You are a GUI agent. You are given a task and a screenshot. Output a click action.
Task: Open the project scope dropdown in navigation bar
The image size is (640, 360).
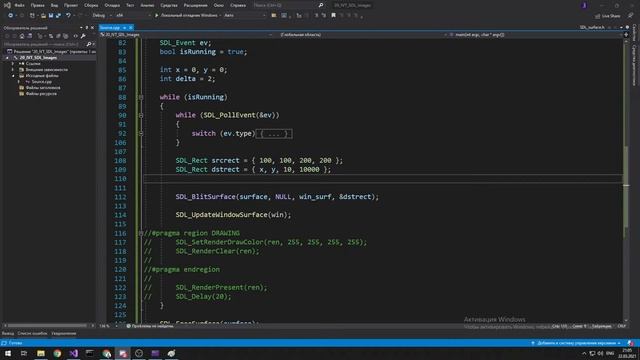click(x=187, y=35)
